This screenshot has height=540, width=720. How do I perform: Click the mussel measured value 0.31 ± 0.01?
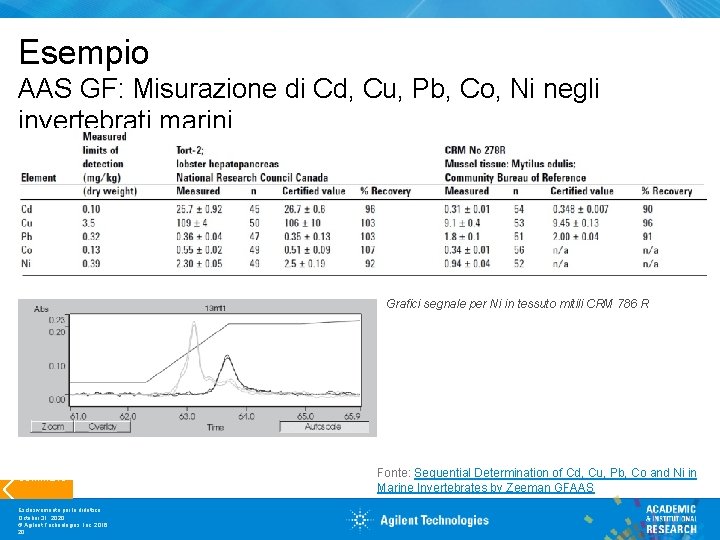point(467,209)
